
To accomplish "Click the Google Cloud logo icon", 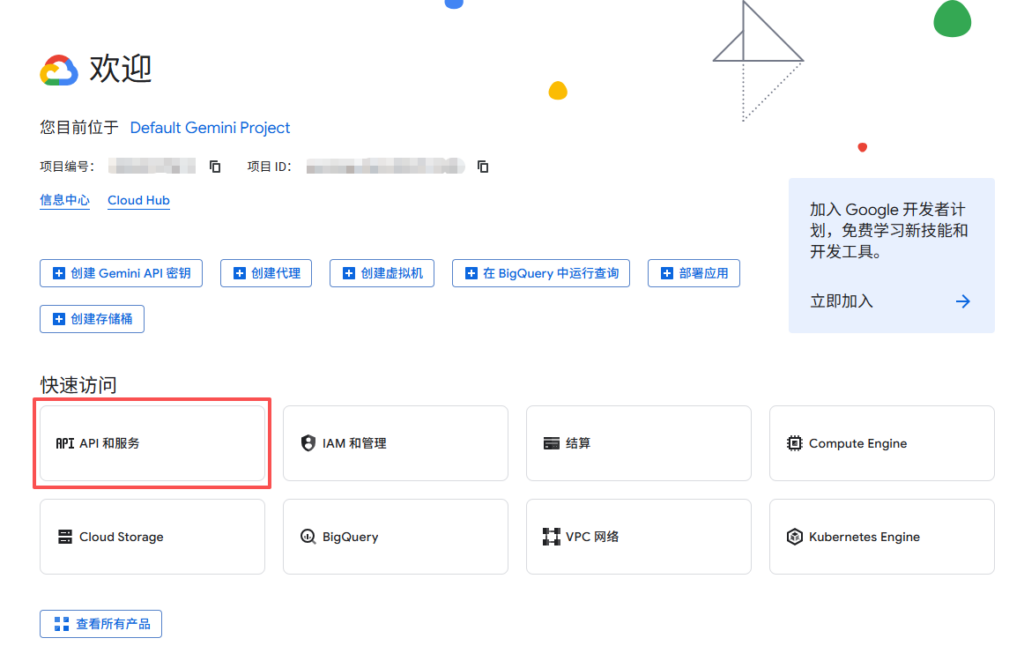I will [x=59, y=70].
